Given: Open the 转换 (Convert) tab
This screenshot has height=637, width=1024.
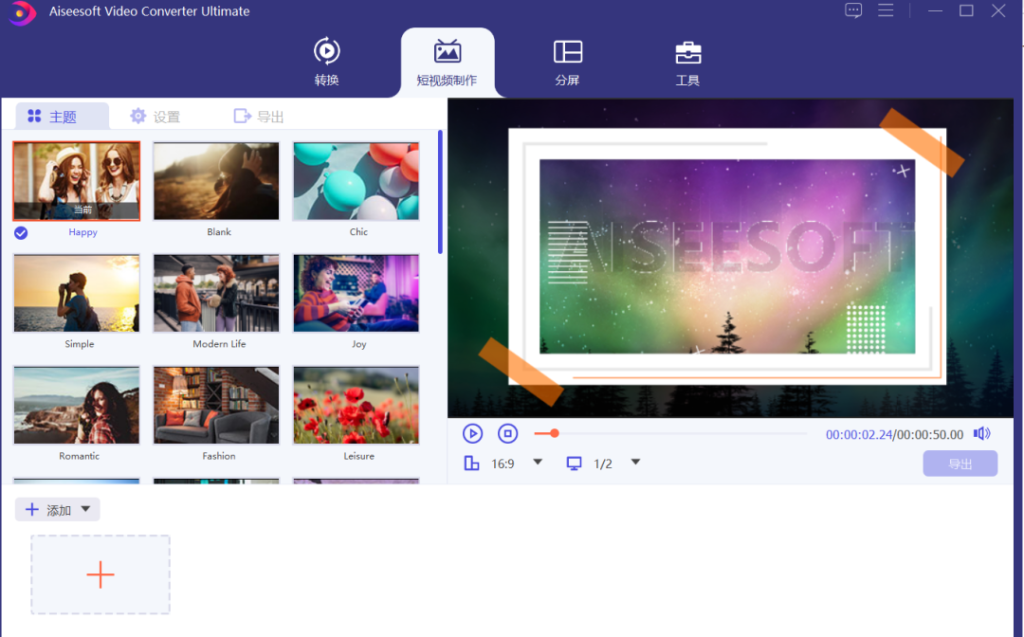Looking at the screenshot, I should coord(327,63).
